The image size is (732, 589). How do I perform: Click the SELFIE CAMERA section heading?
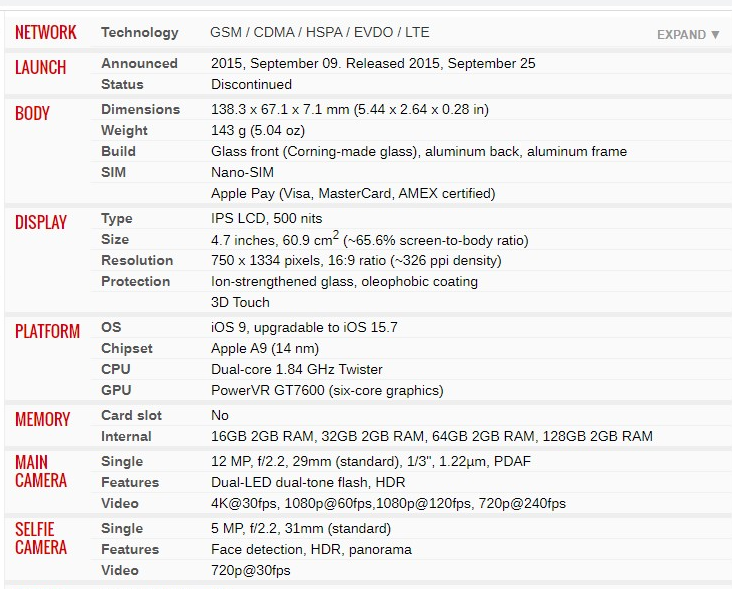click(x=41, y=538)
